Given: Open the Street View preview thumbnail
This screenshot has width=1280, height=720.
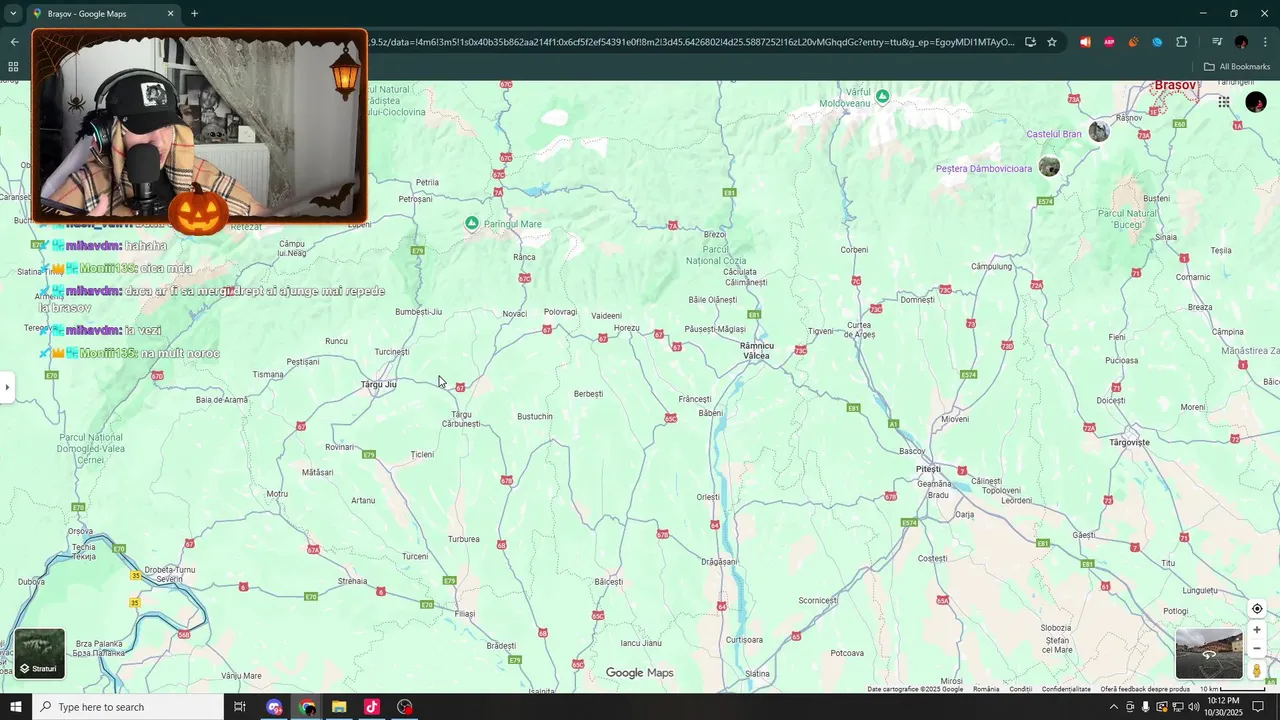Looking at the screenshot, I should [x=1209, y=654].
